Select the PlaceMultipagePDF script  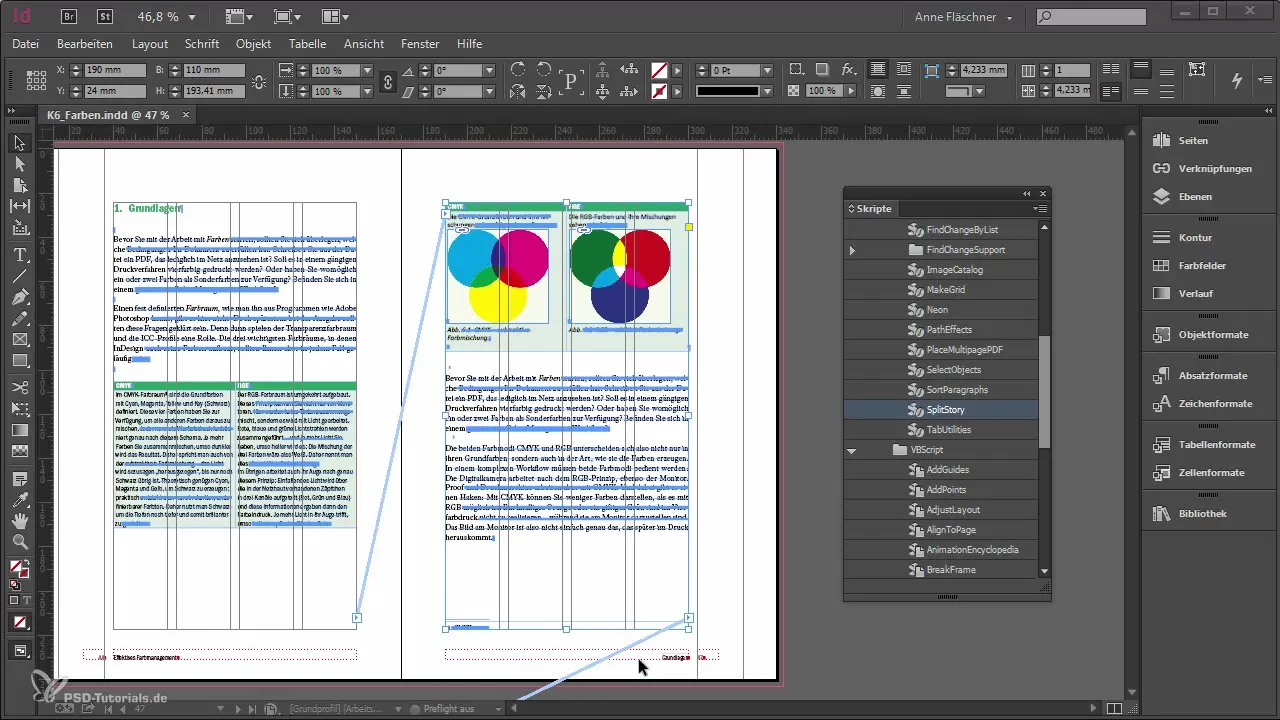click(965, 350)
